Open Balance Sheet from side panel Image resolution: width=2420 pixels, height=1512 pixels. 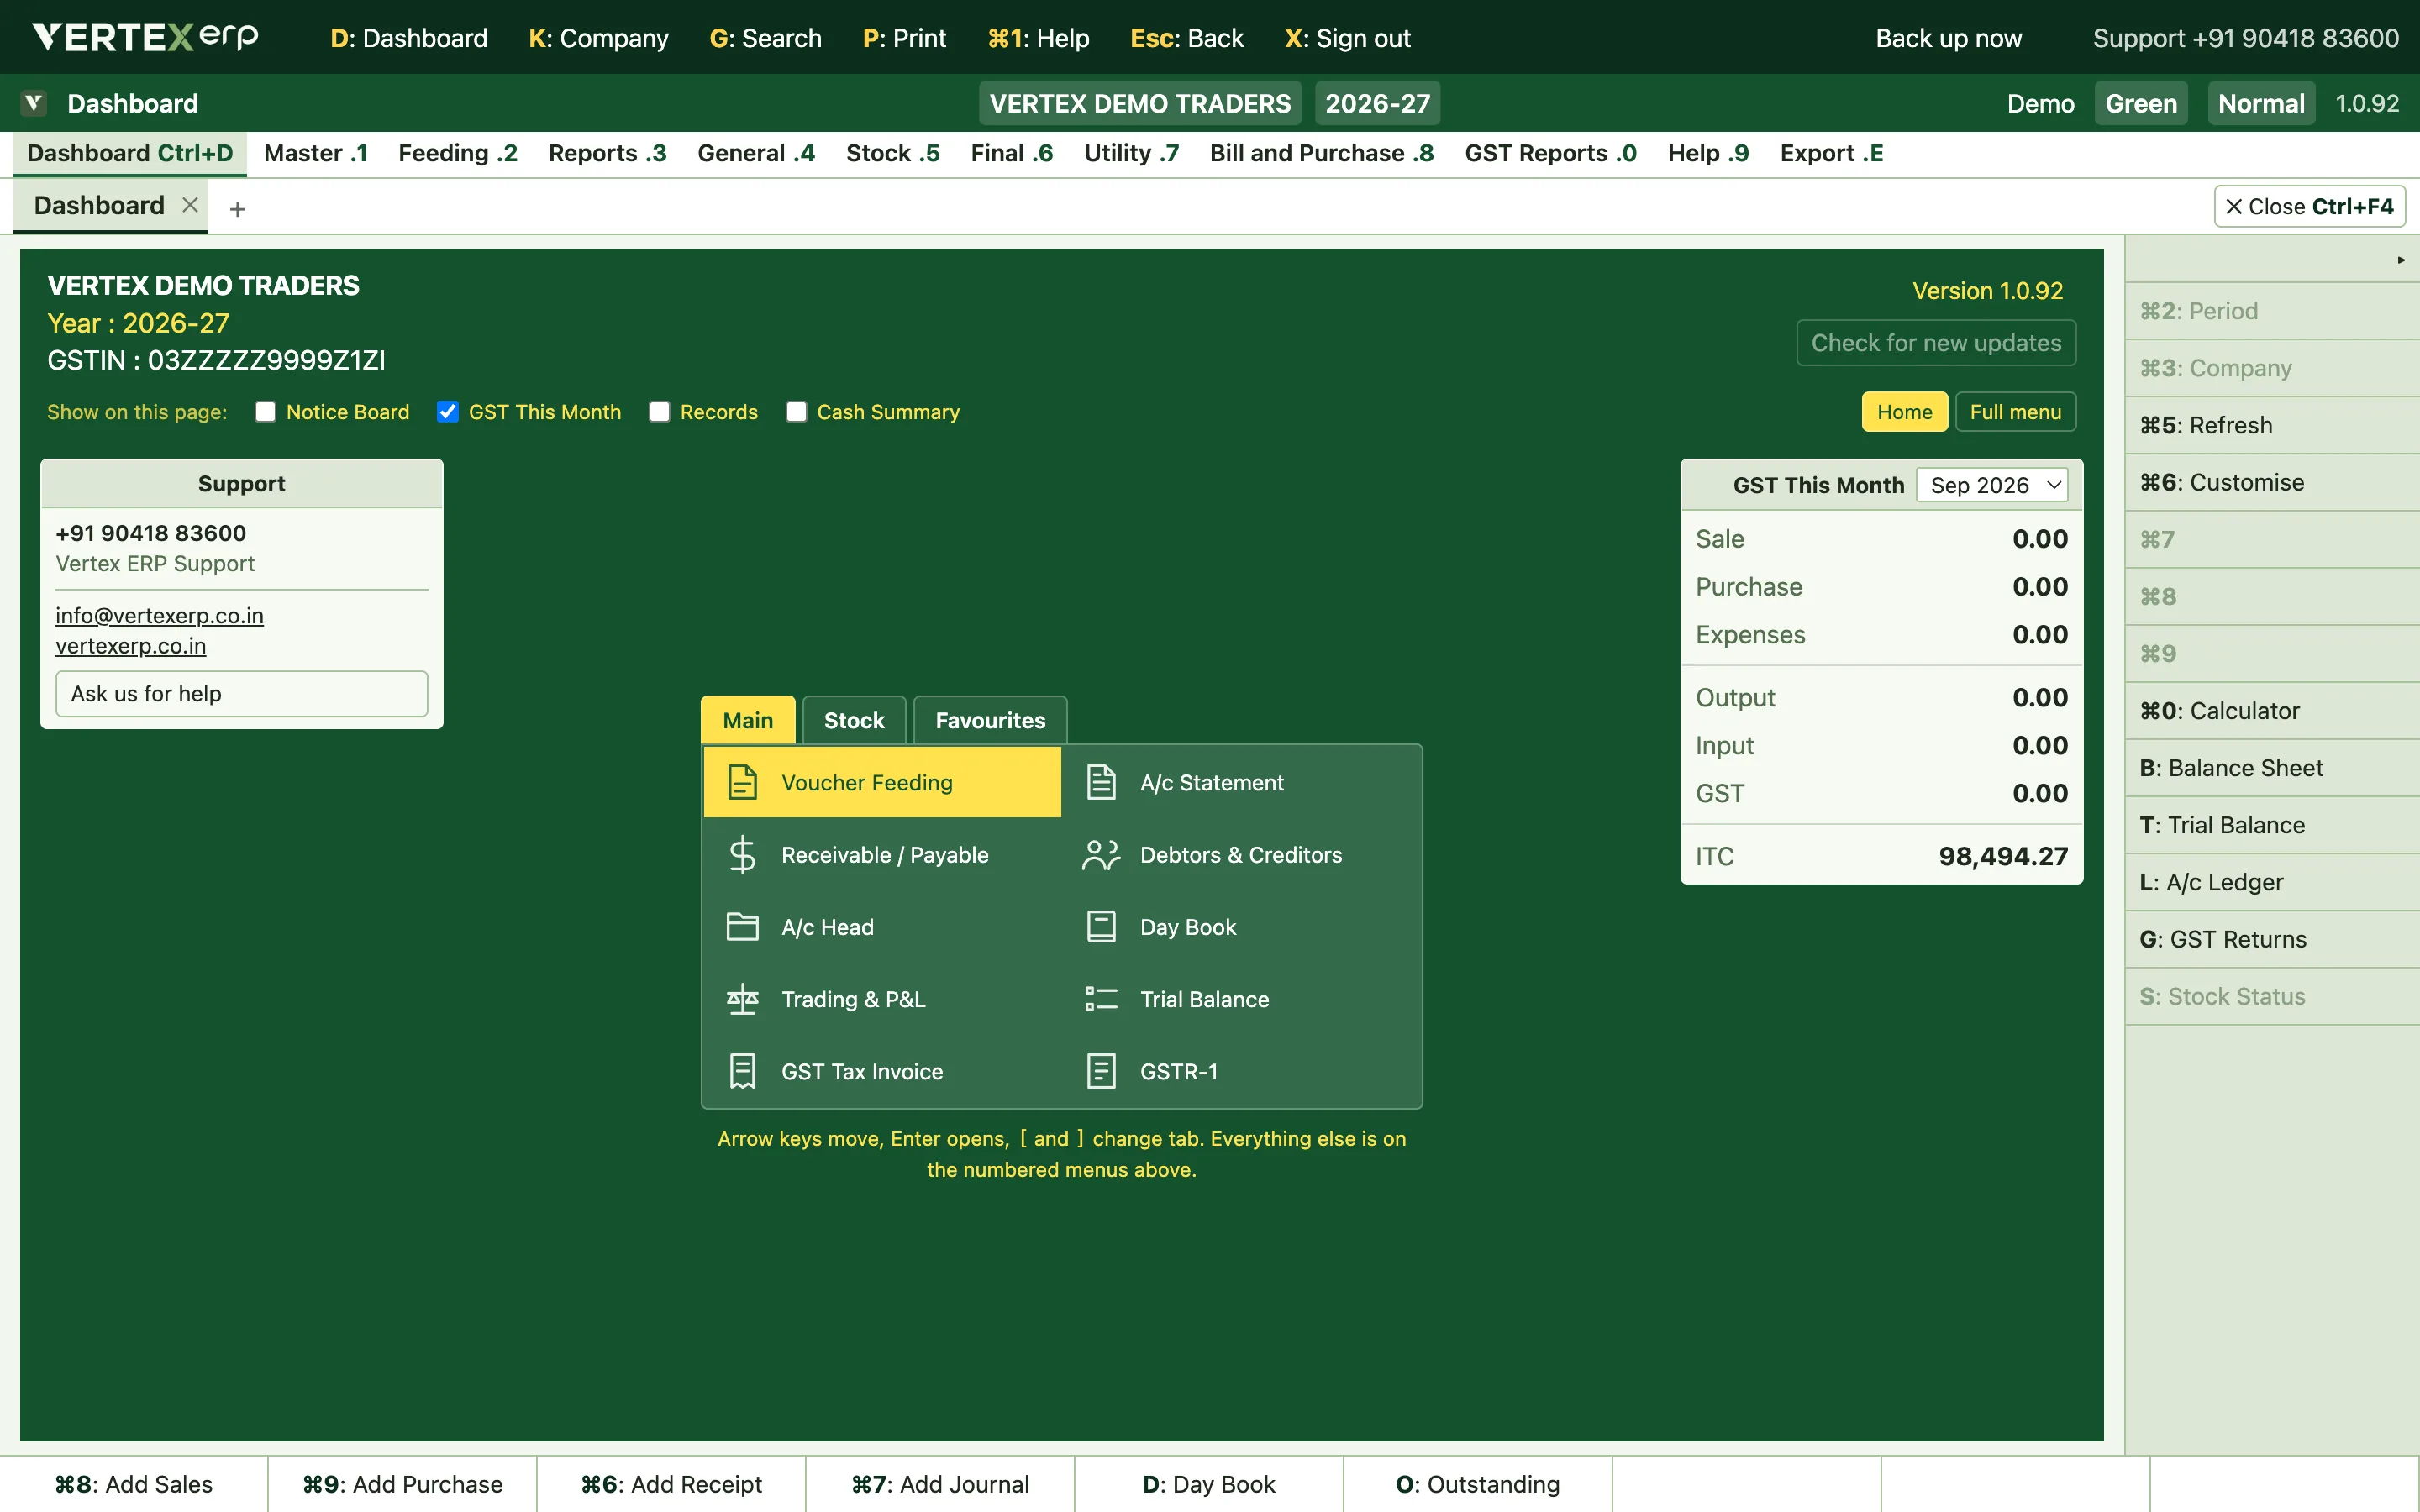coord(2272,768)
